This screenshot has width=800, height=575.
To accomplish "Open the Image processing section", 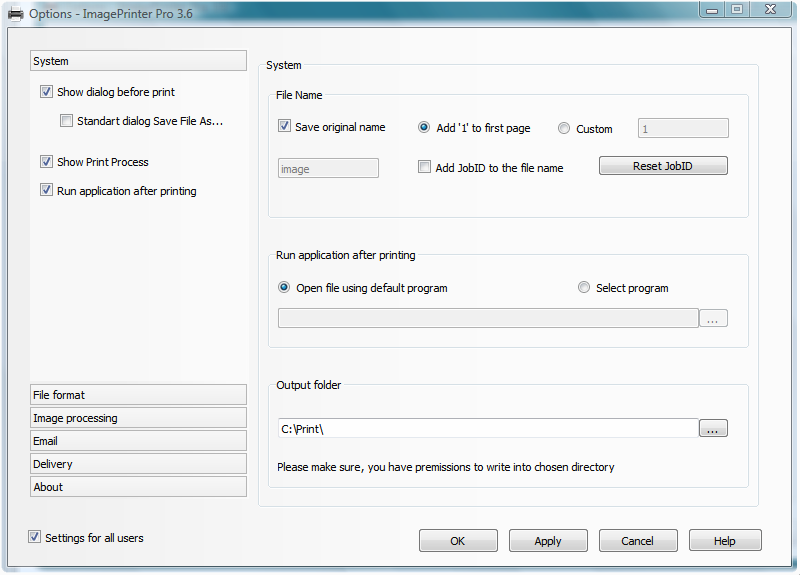I will coord(138,418).
